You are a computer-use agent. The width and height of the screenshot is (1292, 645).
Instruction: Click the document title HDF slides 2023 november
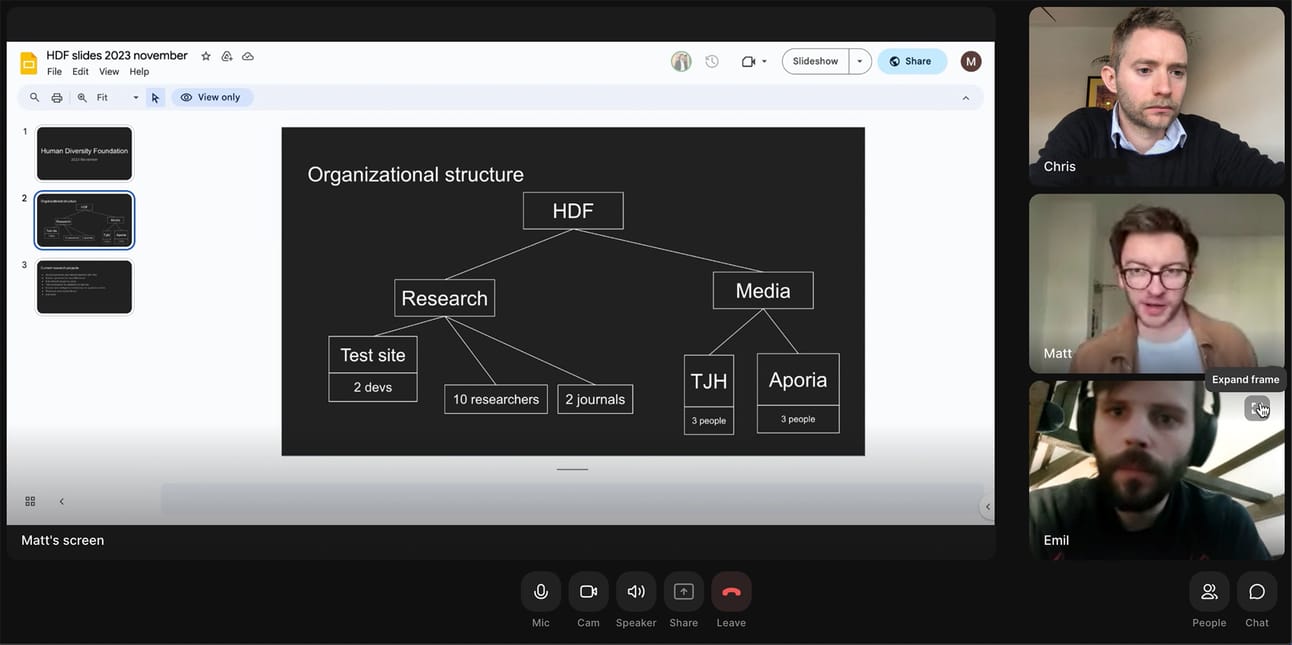(x=117, y=56)
